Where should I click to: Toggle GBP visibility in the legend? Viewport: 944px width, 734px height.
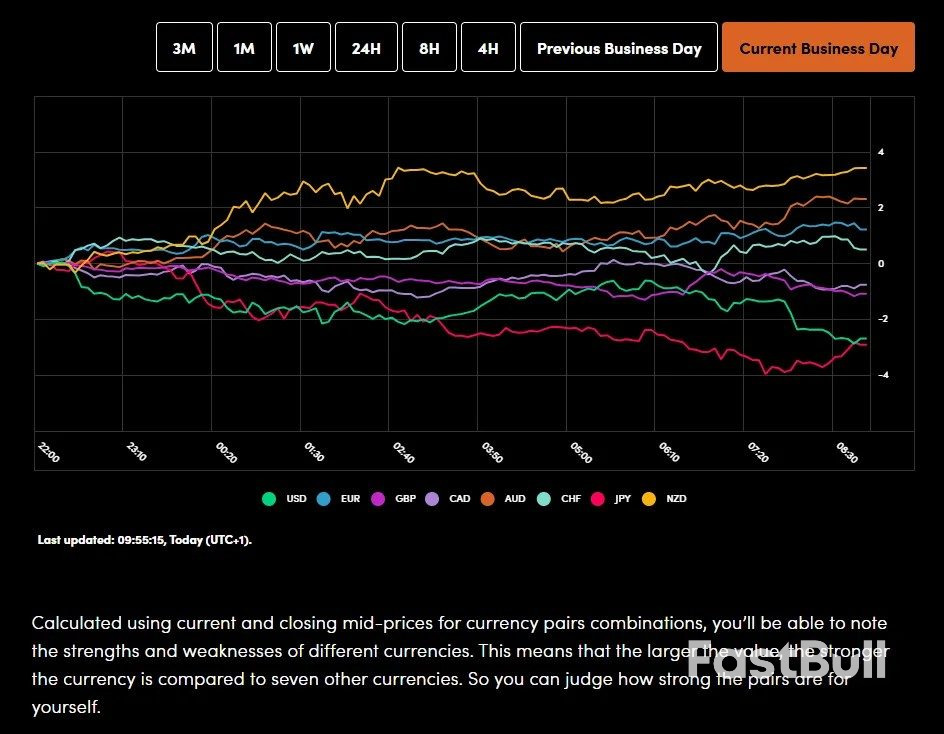tap(377, 499)
